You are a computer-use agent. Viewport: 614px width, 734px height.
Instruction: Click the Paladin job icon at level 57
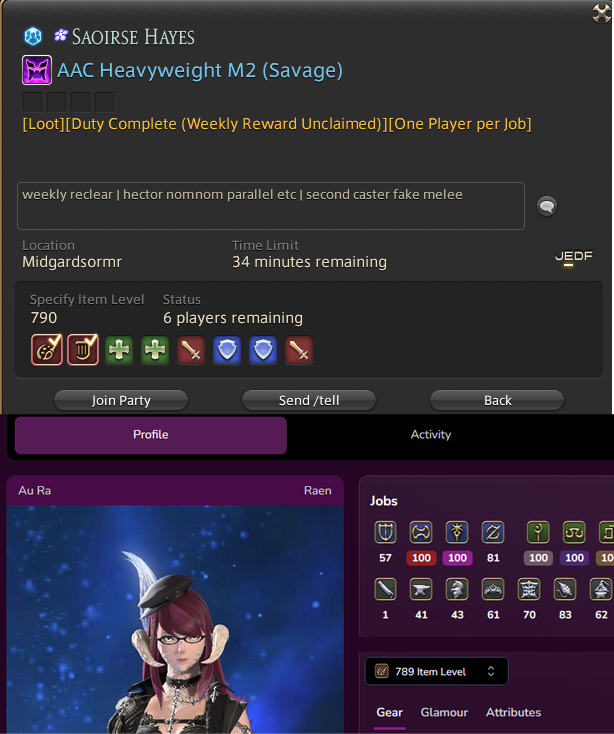tap(385, 532)
